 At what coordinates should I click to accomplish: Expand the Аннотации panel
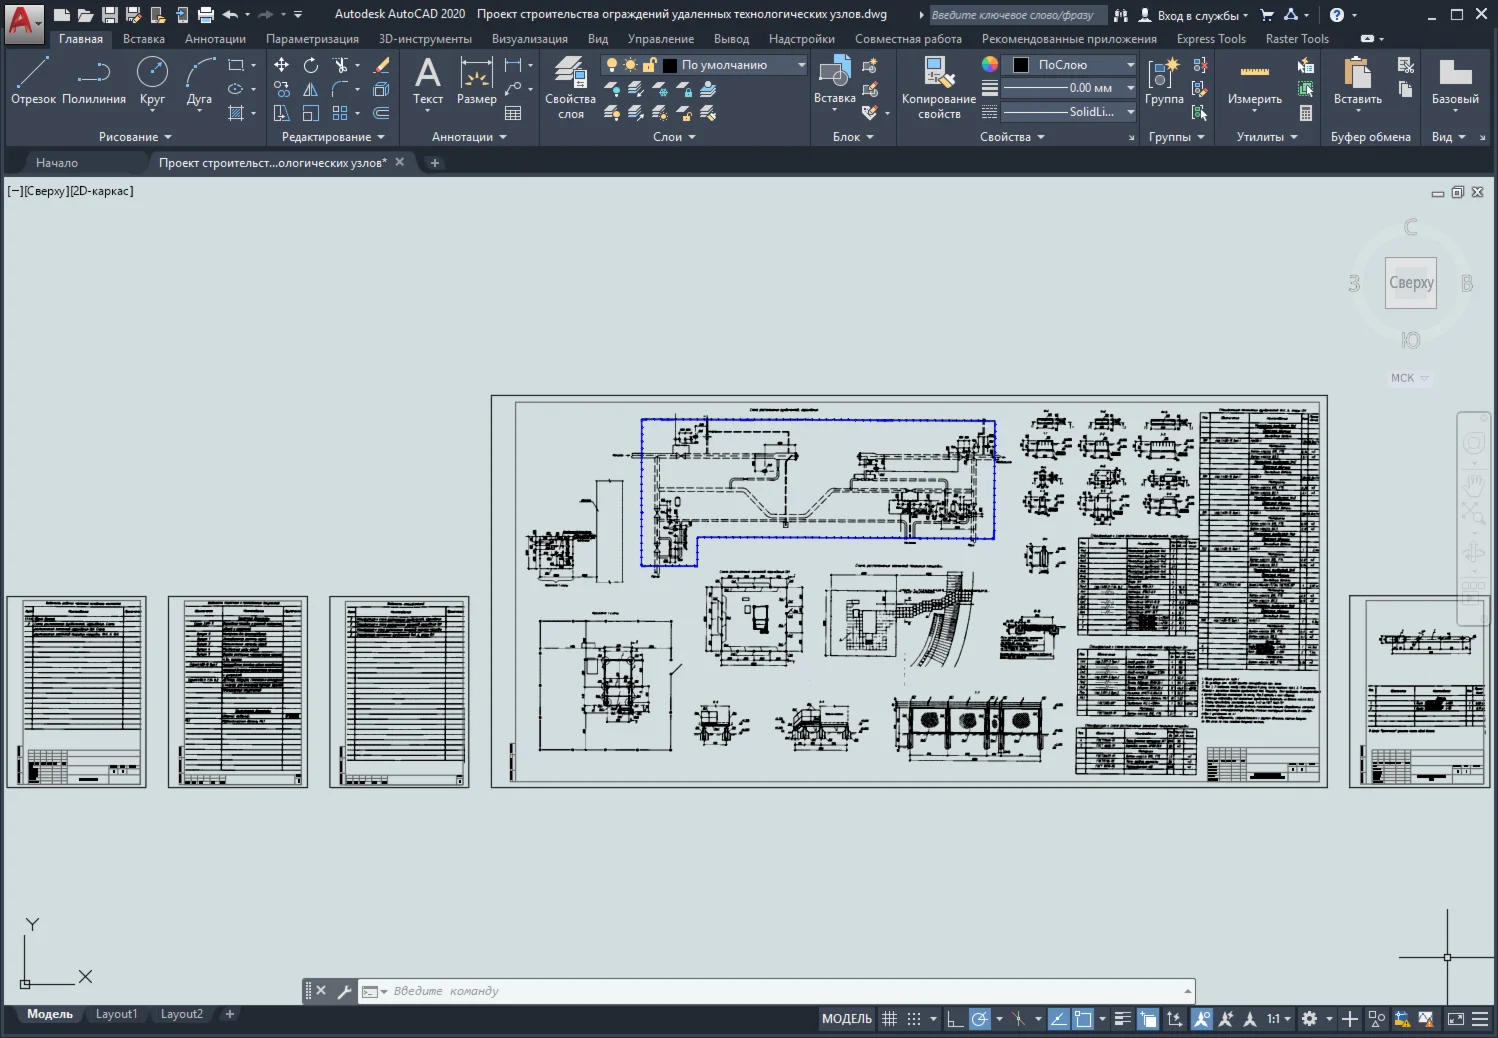[469, 137]
